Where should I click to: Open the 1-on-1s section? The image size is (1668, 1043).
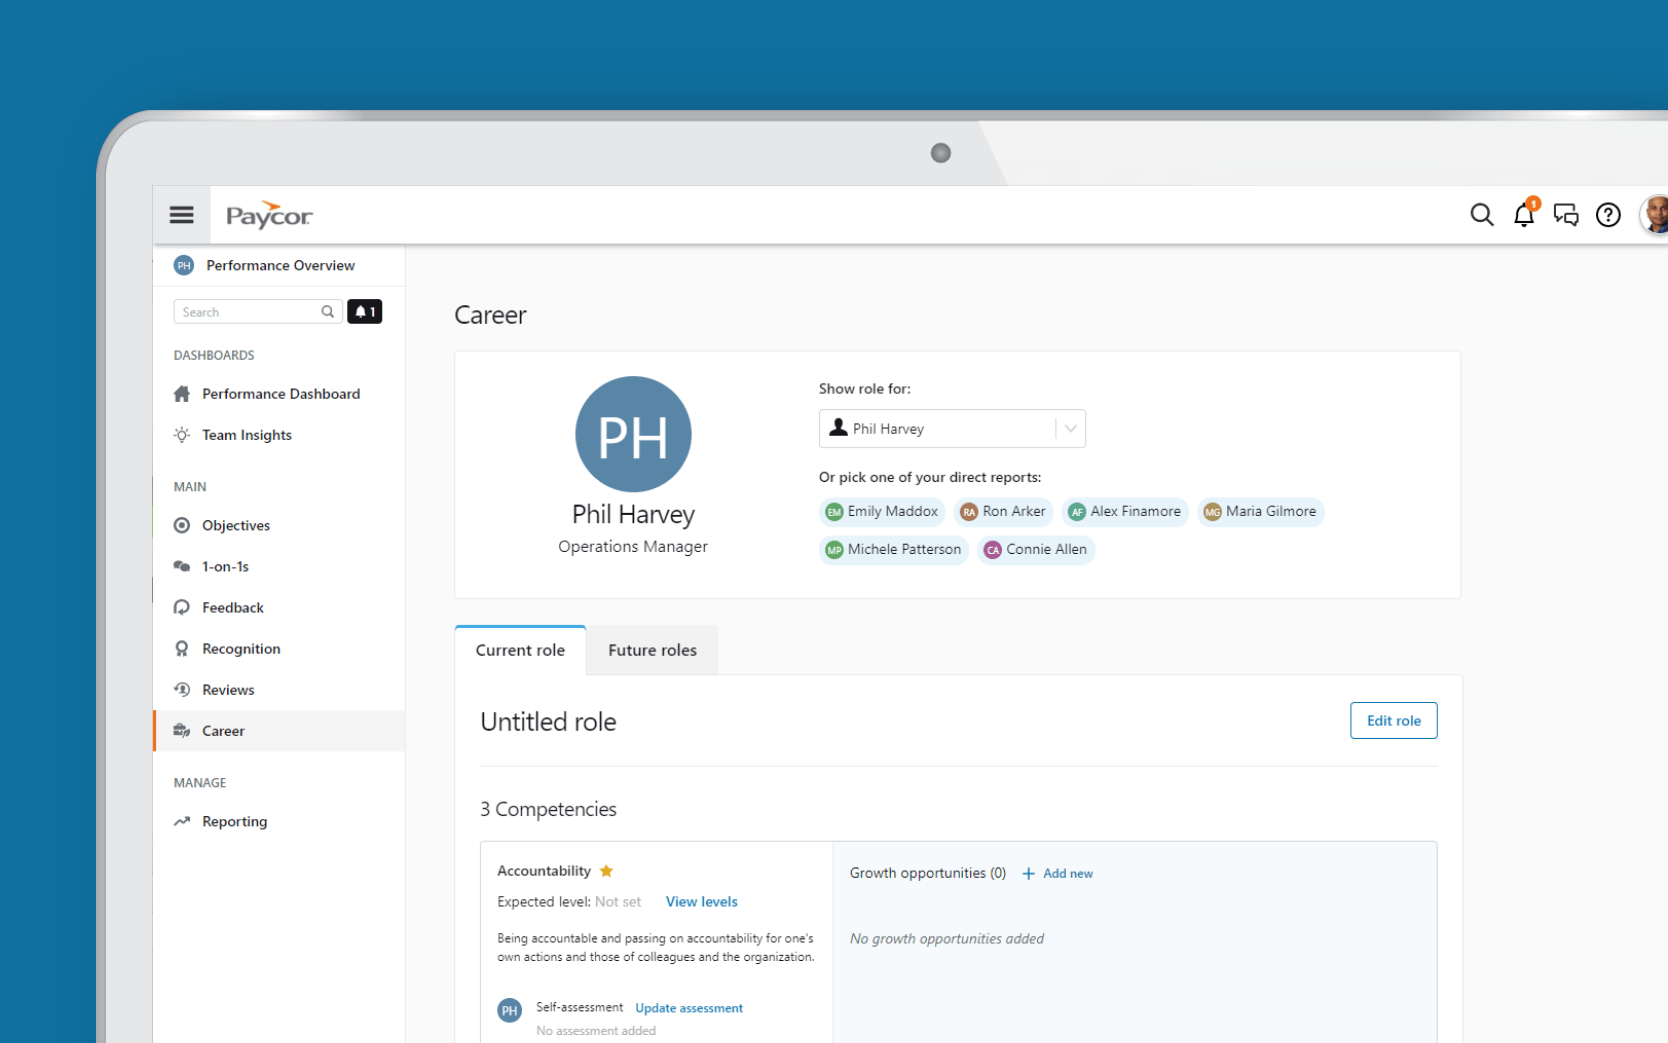(x=225, y=566)
